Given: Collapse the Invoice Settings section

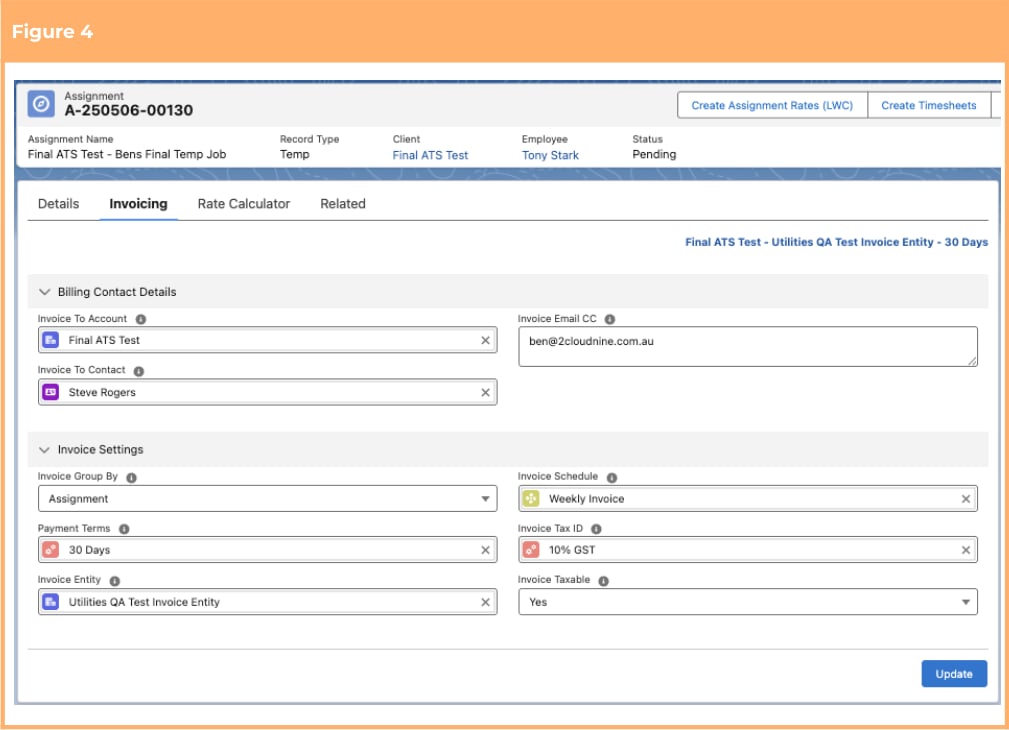Looking at the screenshot, I should pos(44,449).
